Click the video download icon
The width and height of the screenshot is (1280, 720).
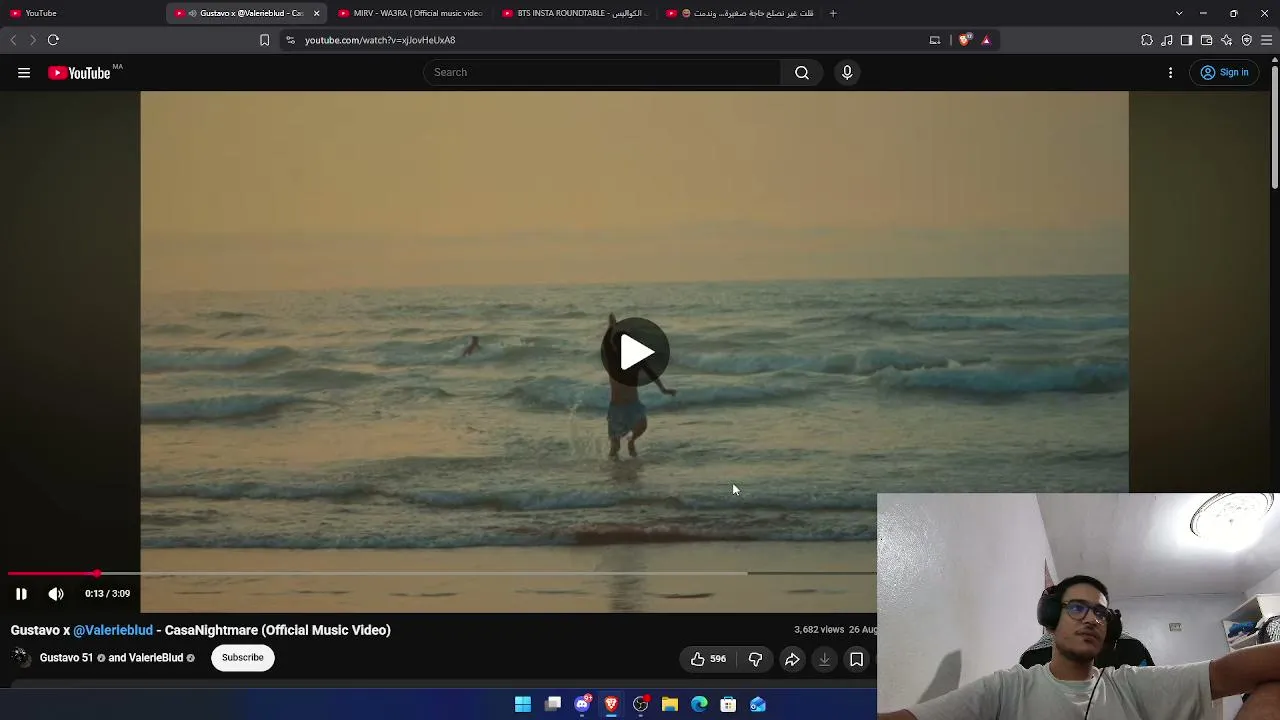[824, 659]
